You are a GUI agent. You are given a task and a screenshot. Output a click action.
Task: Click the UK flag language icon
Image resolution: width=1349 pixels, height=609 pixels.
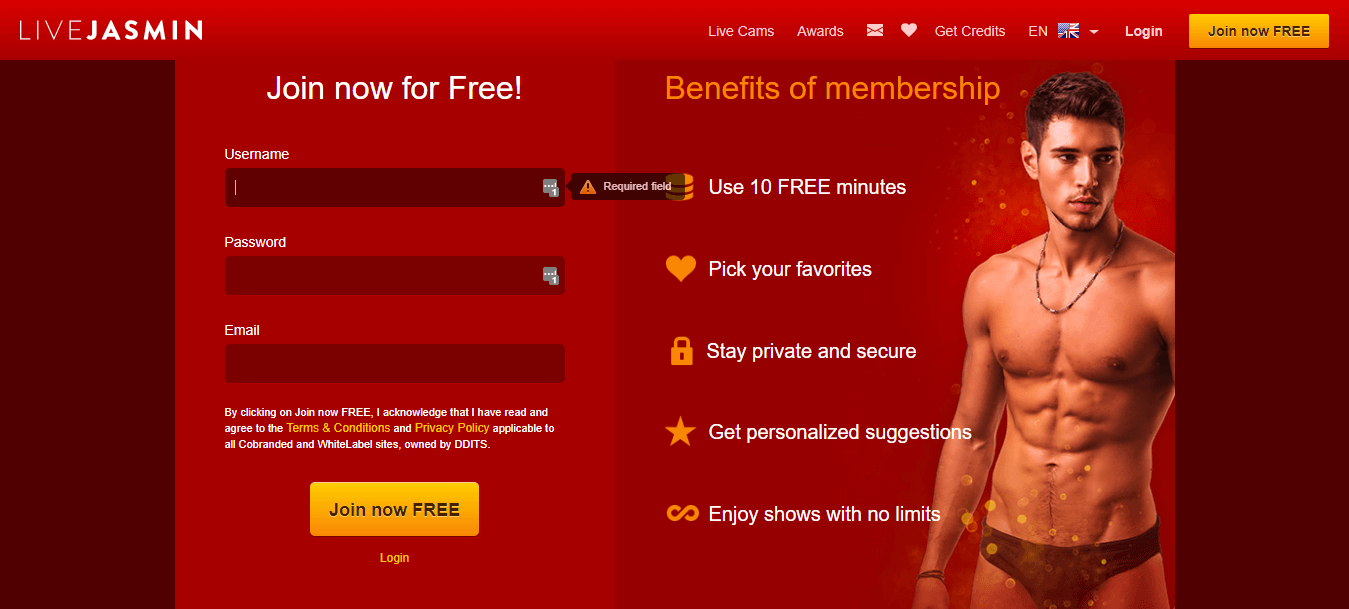coord(1068,31)
